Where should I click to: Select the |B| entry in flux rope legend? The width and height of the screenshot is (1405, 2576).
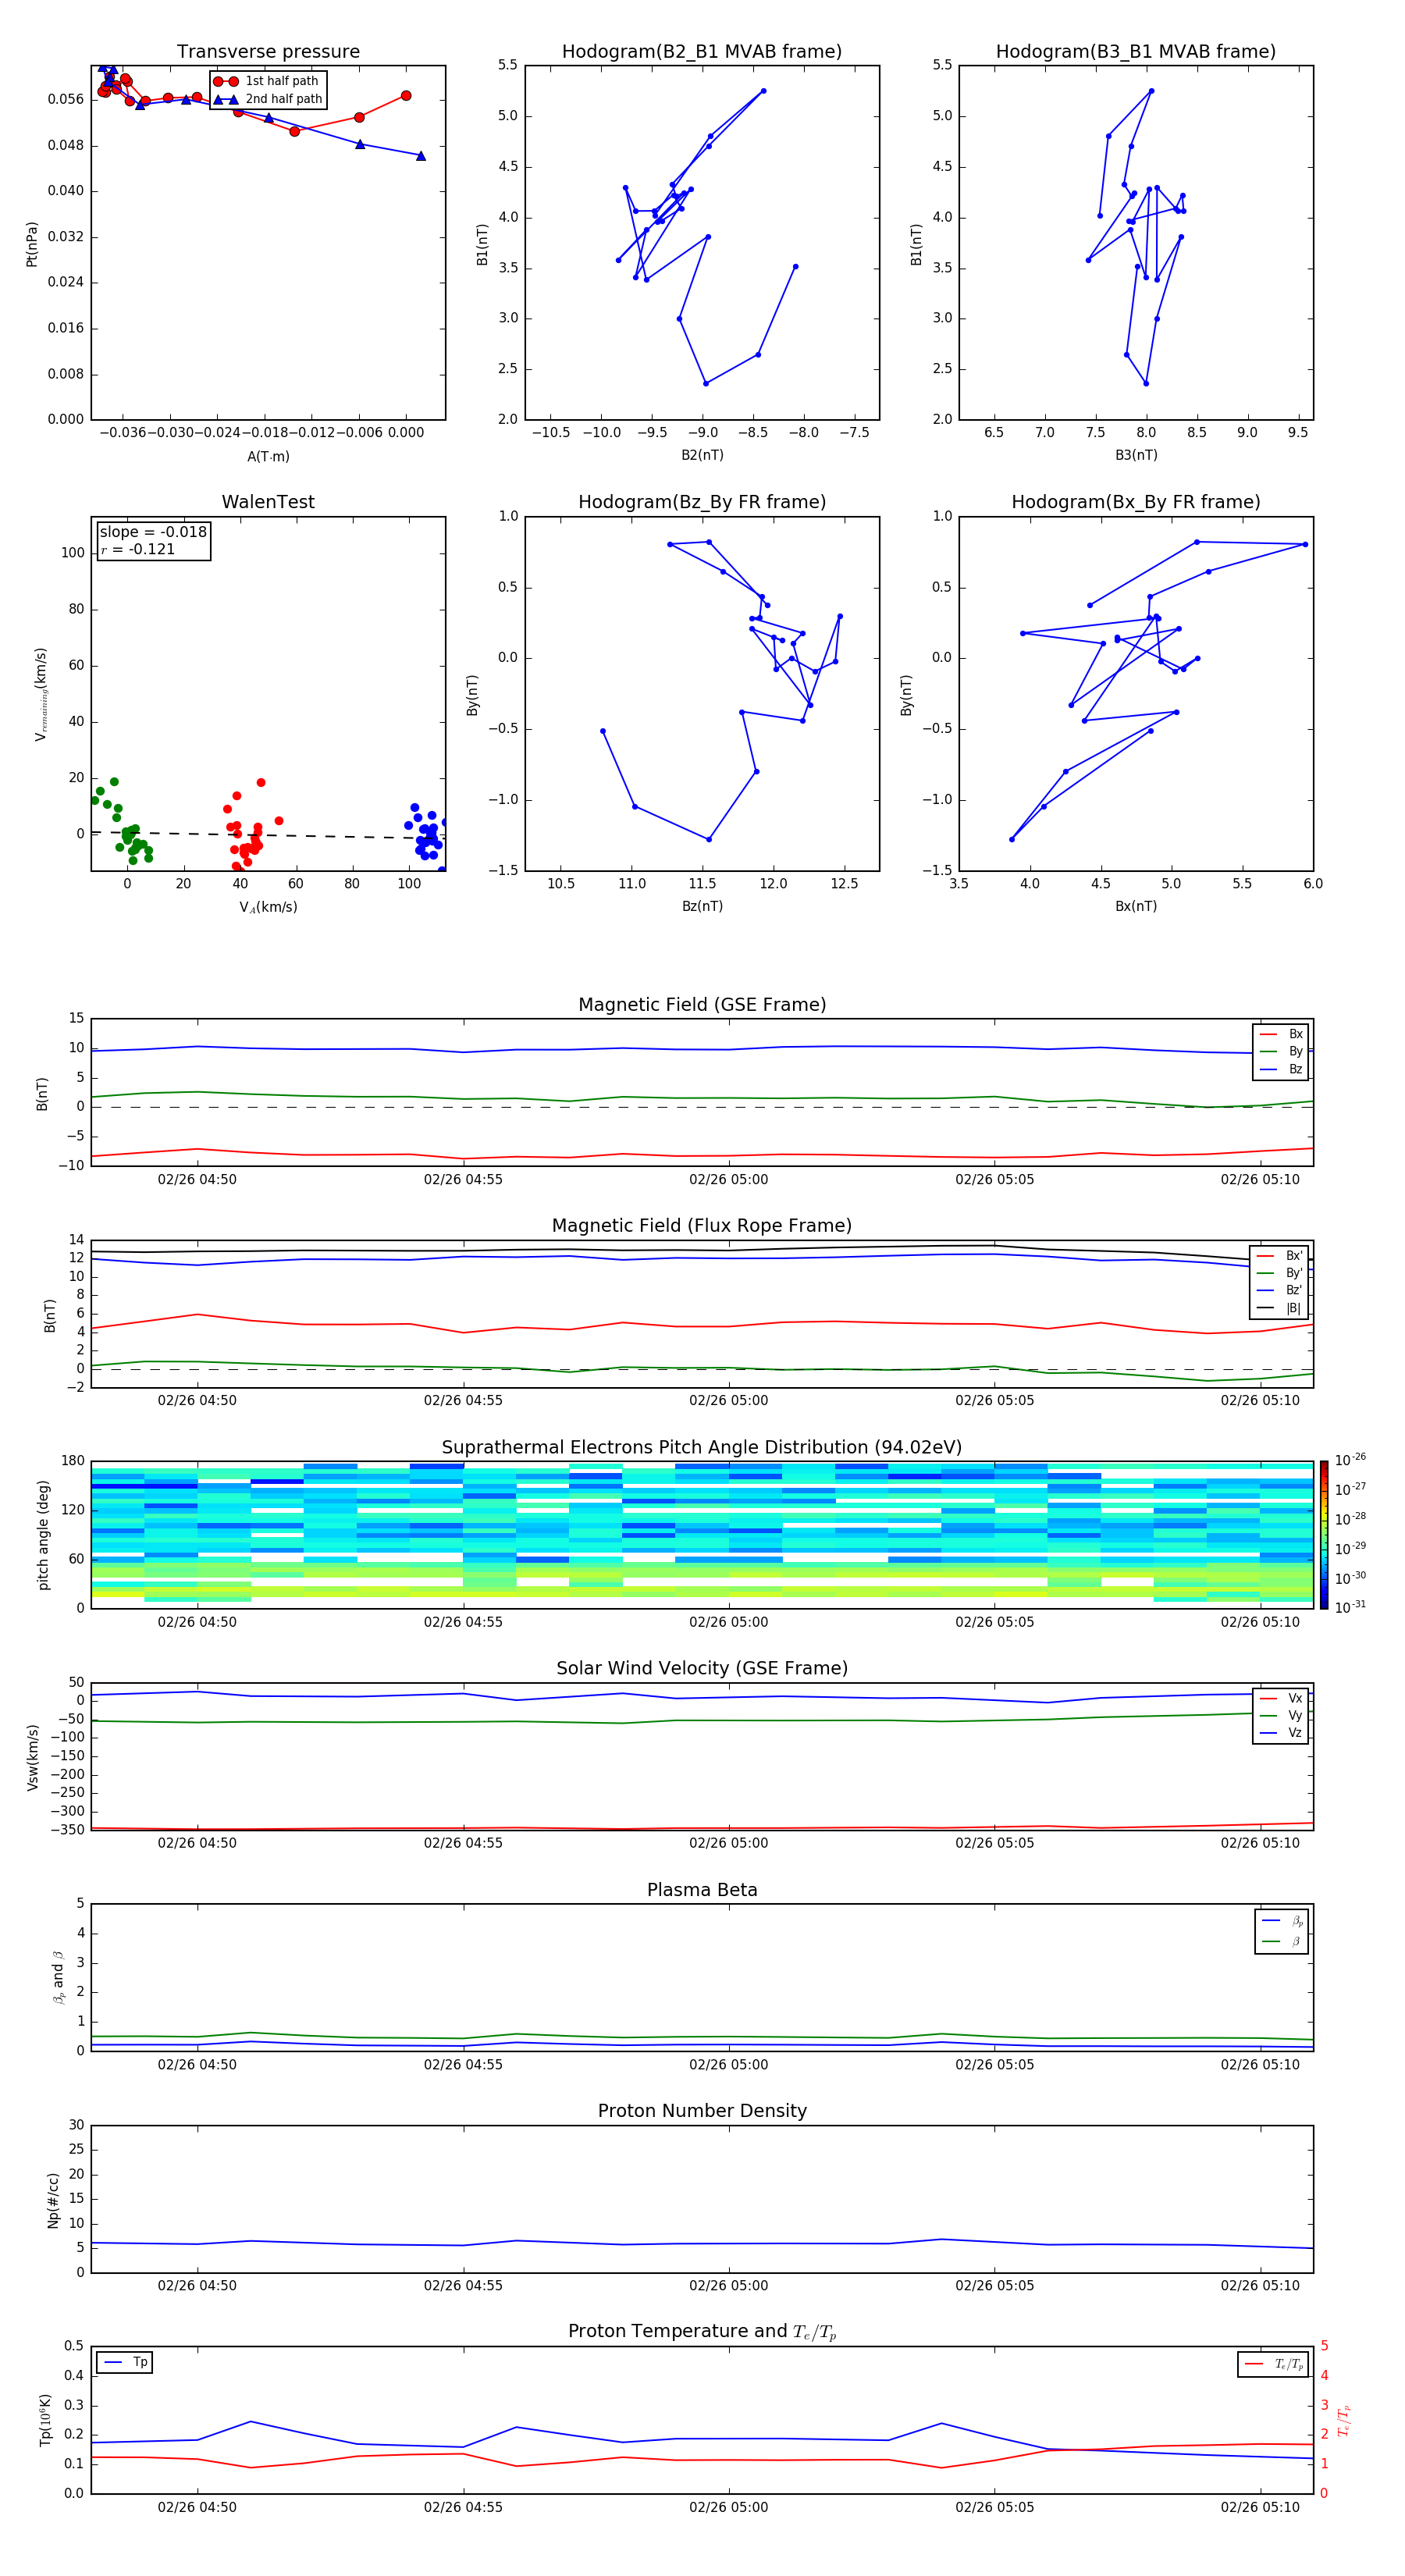(x=1280, y=1308)
